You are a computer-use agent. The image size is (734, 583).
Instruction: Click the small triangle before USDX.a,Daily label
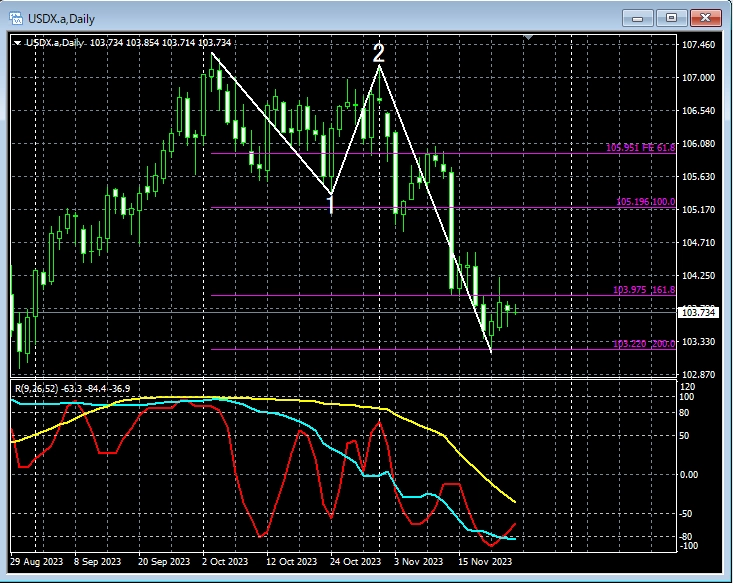click(17, 42)
